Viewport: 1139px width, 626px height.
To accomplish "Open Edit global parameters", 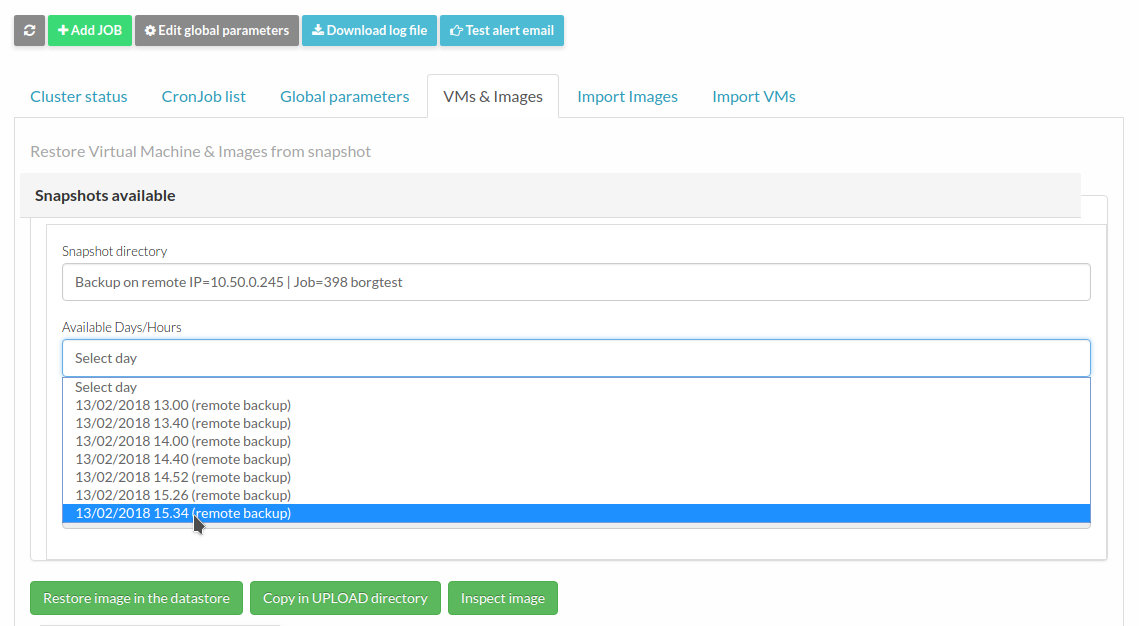I will pyautogui.click(x=216, y=31).
